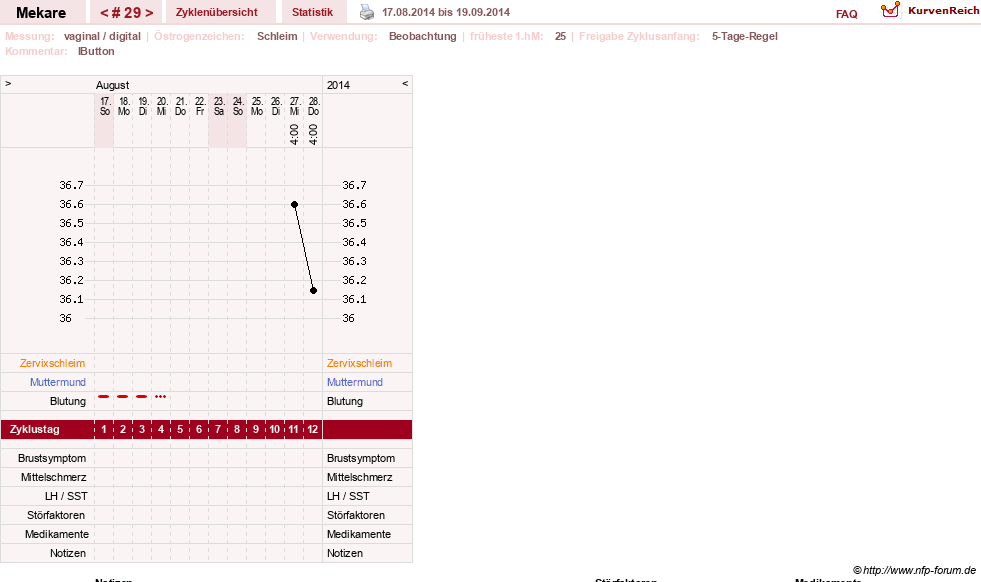Image resolution: width=981 pixels, height=582 pixels.
Task: Select cycle day 8 in the Zyklustag row
Action: [237, 429]
